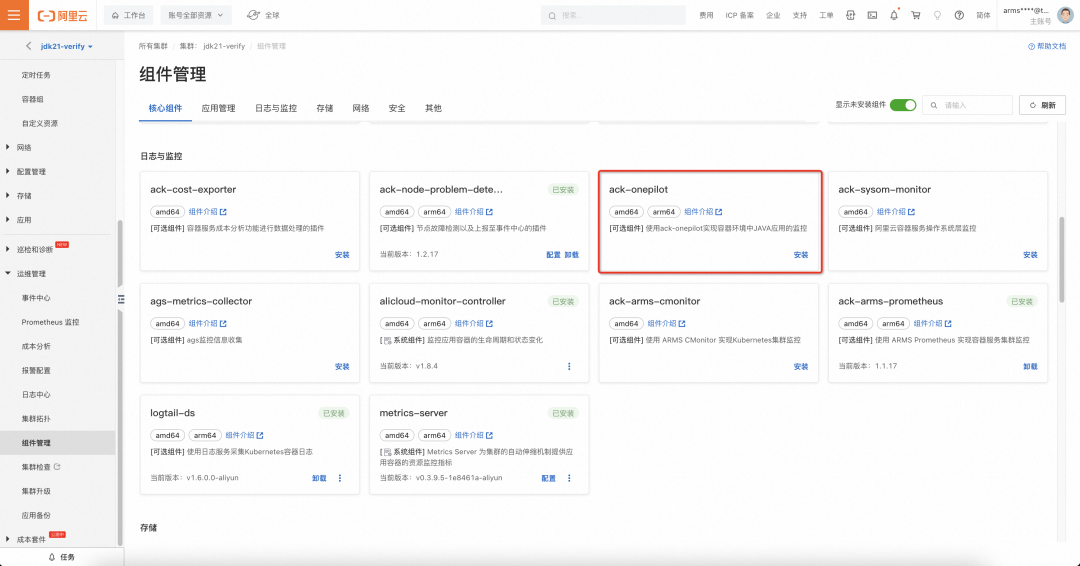Open the API debugging brackets icon in the top bar

click(x=851, y=15)
